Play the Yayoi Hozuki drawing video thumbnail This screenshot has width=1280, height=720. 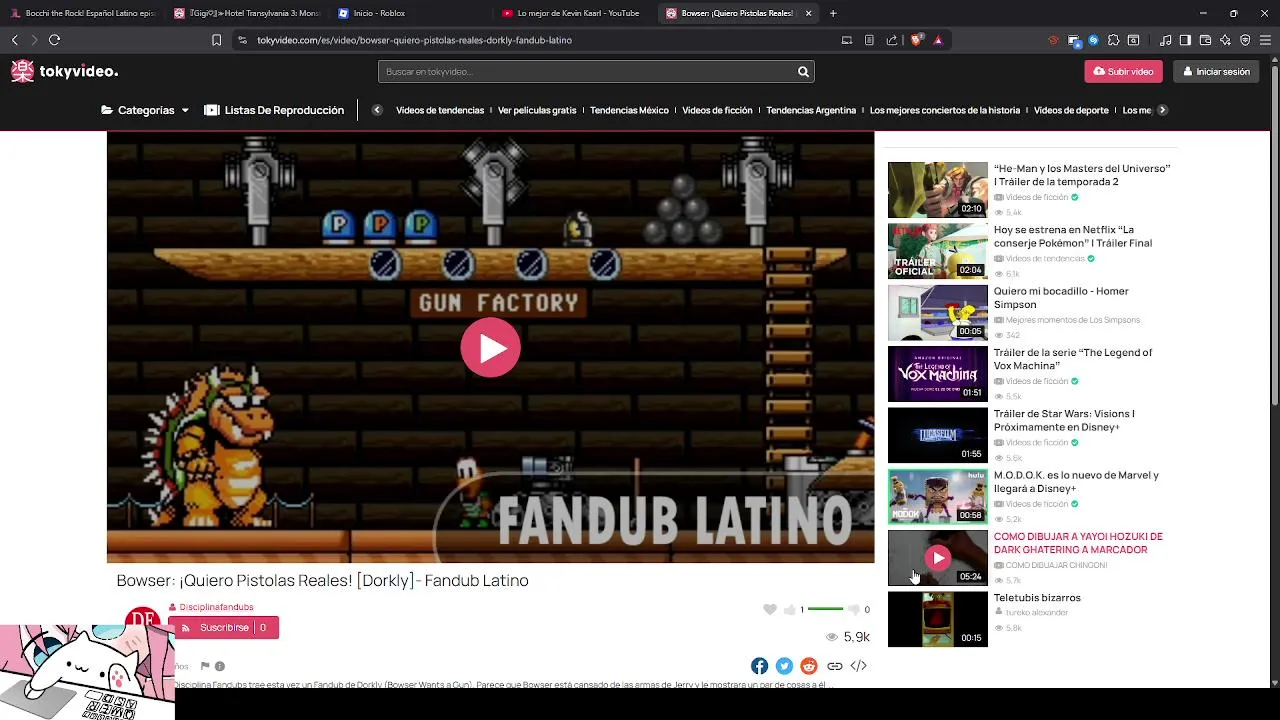point(937,557)
